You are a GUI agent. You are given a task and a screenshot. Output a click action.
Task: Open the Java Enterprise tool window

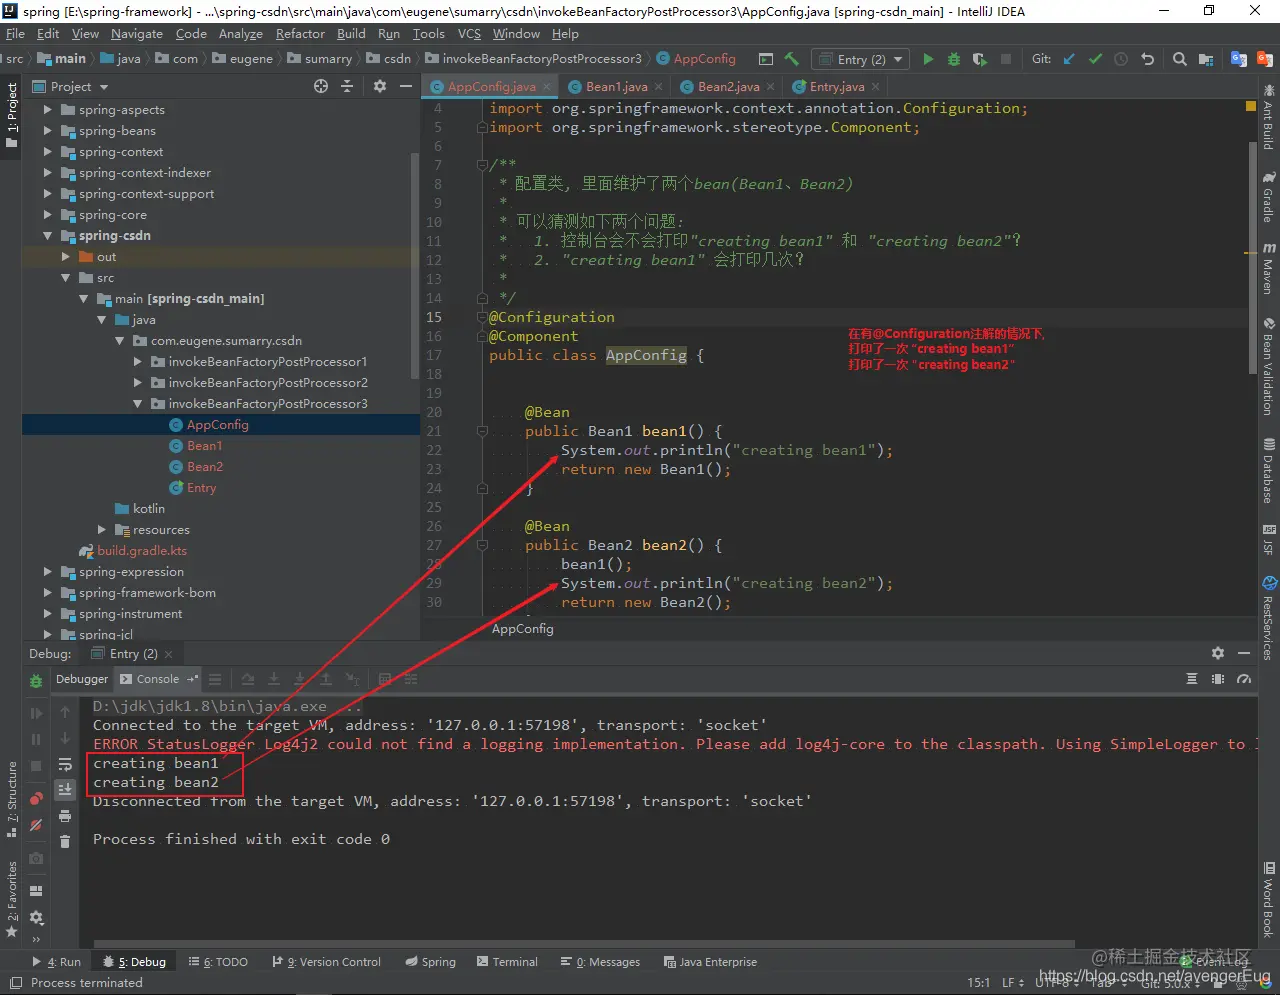click(x=711, y=962)
